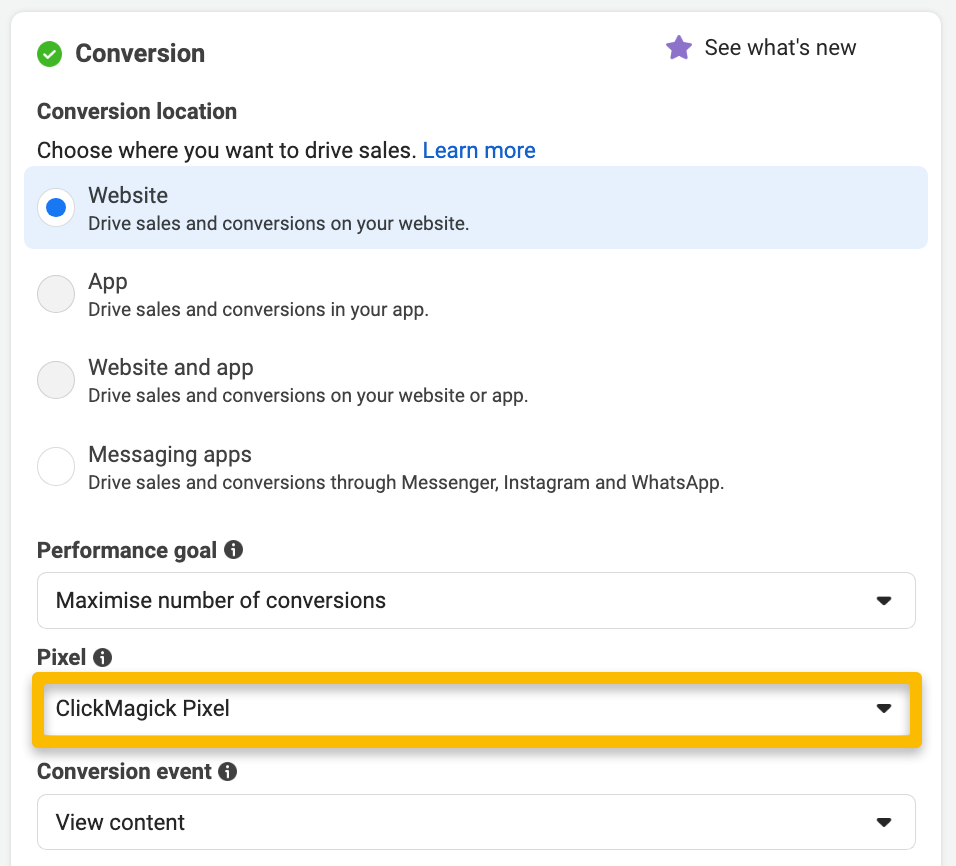Pick the Messaging apps radio button

coord(56,467)
